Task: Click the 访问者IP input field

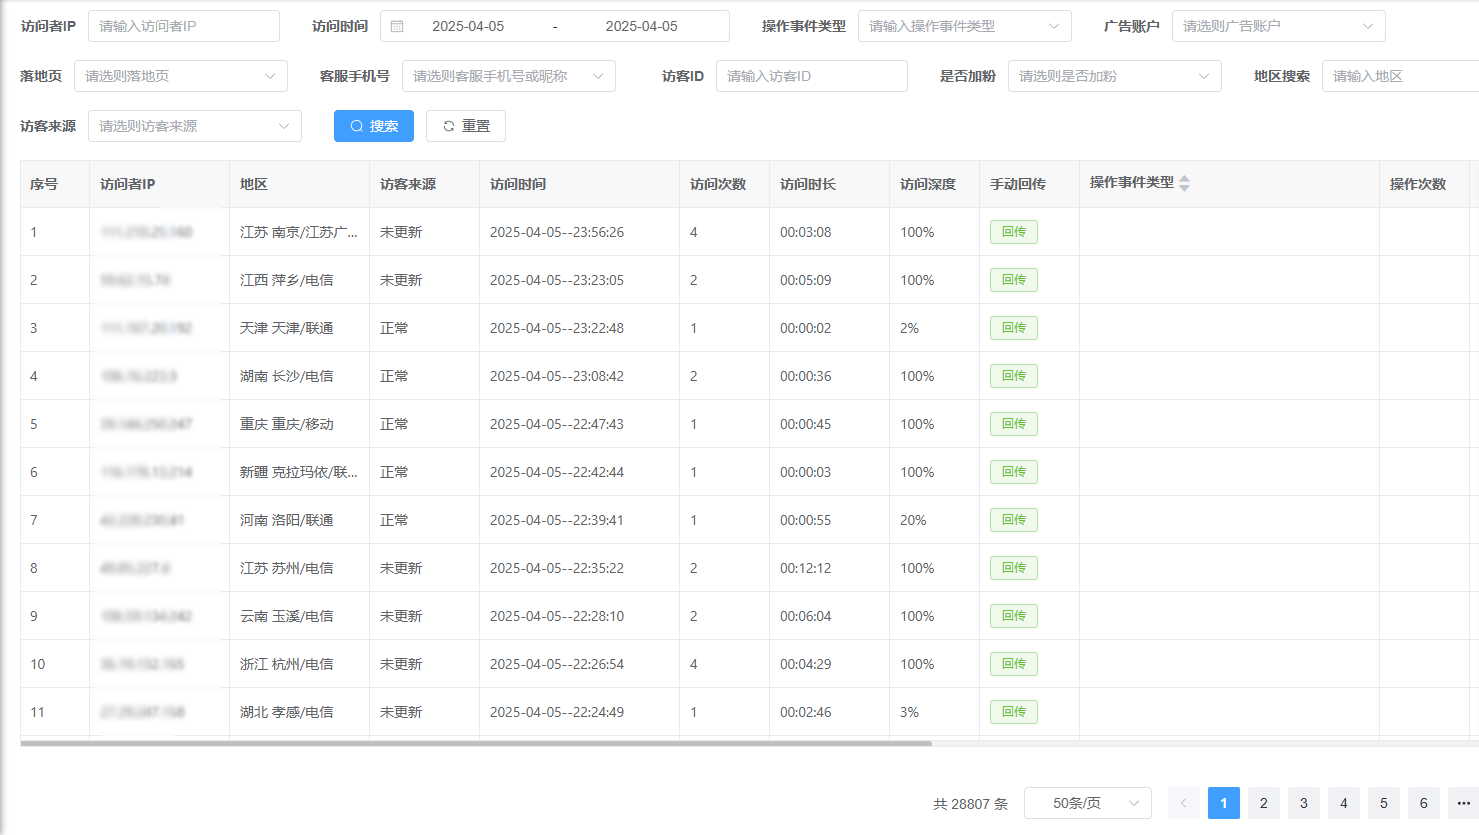Action: pyautogui.click(x=184, y=26)
